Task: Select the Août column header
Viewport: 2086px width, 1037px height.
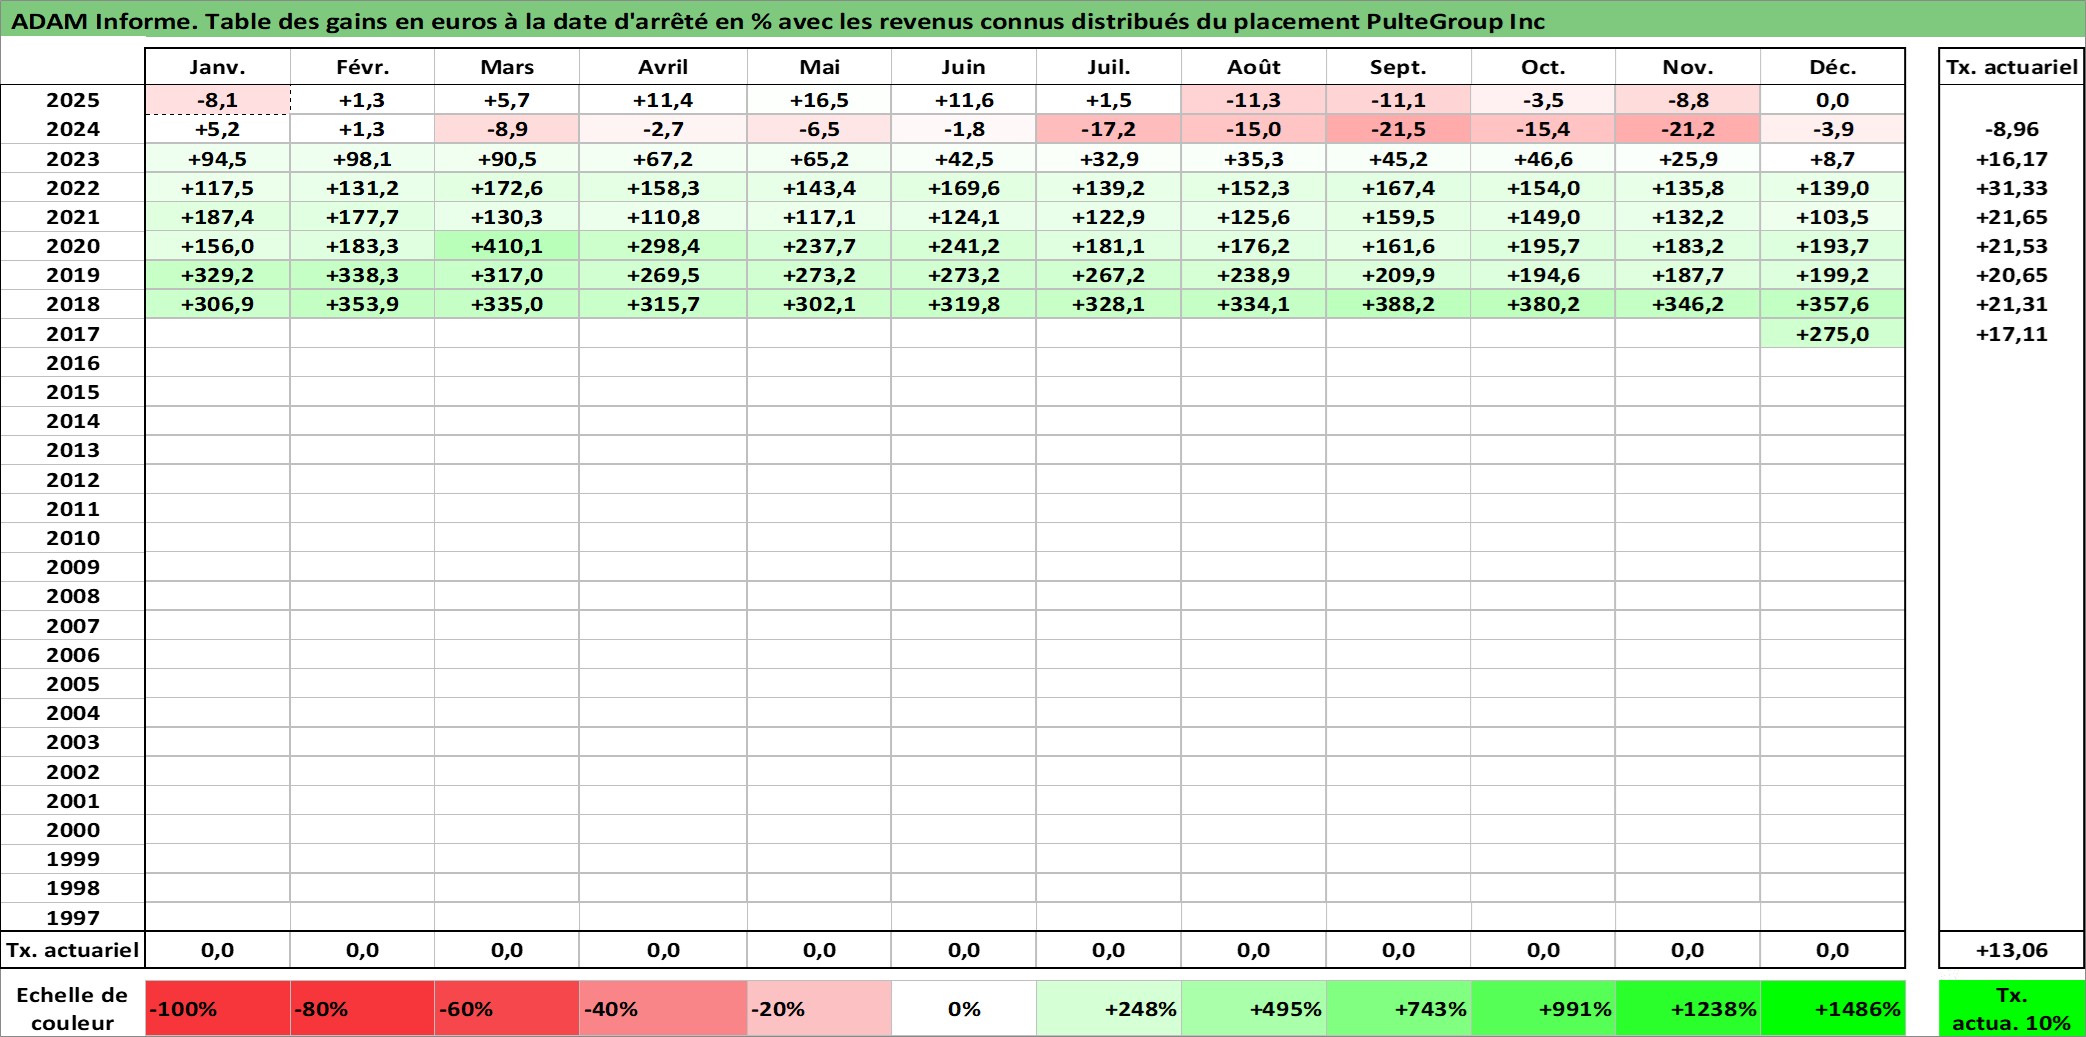Action: (x=1254, y=67)
